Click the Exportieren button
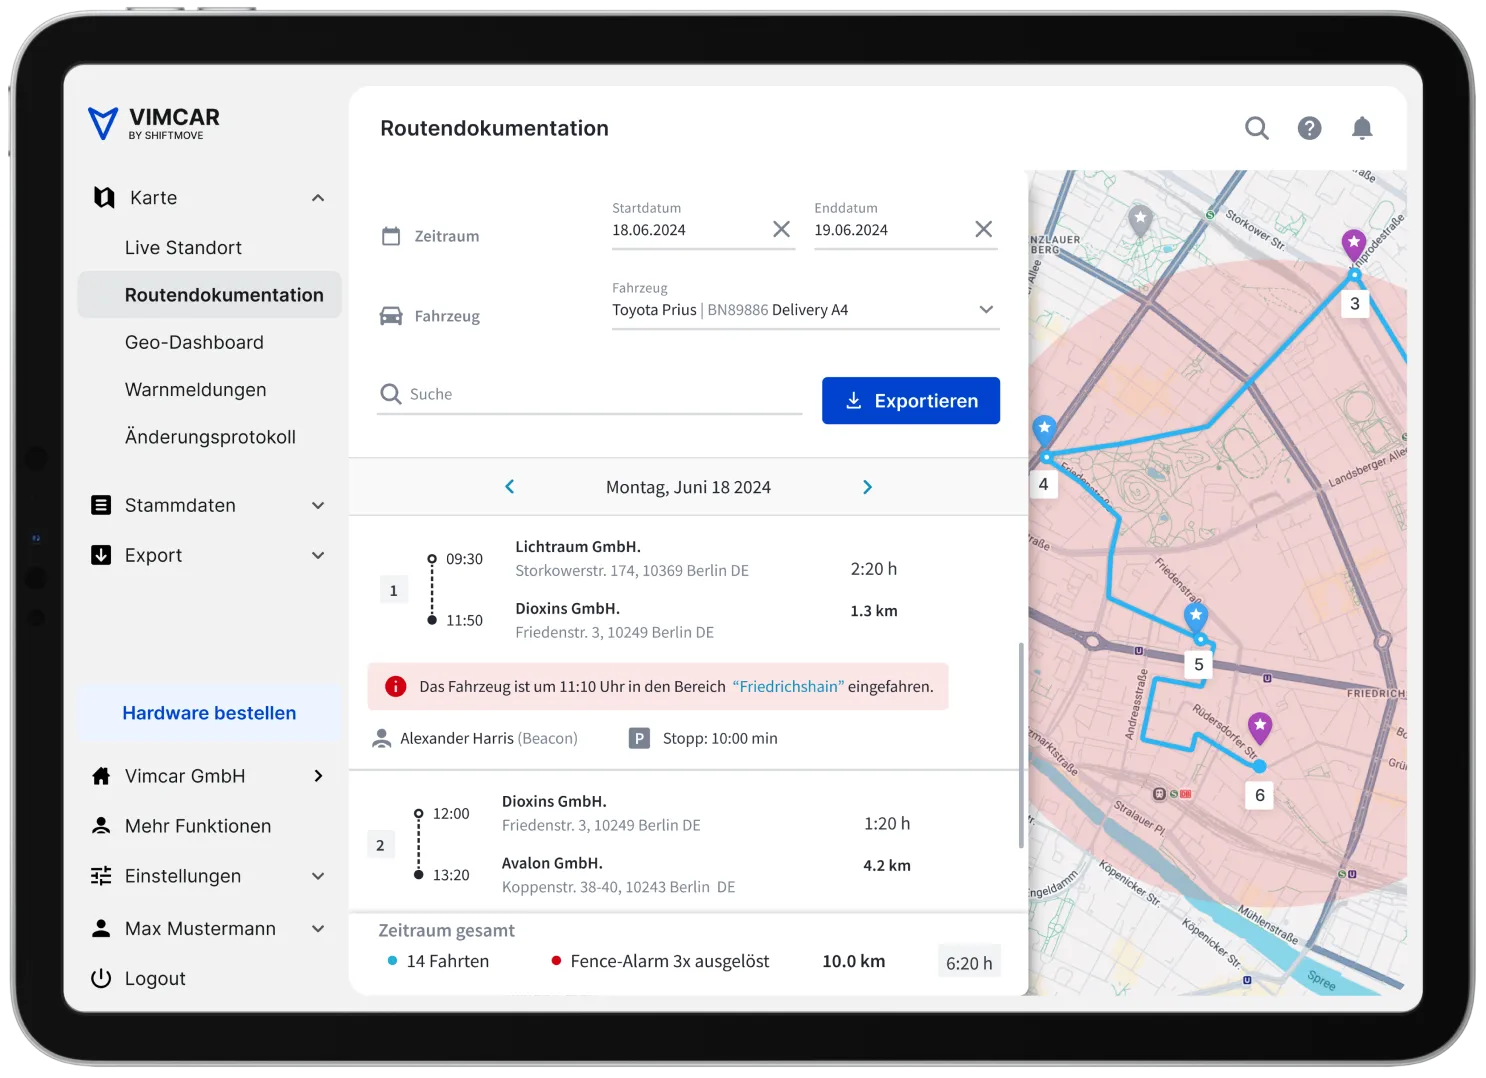Image resolution: width=1486 pixels, height=1078 pixels. tap(911, 400)
